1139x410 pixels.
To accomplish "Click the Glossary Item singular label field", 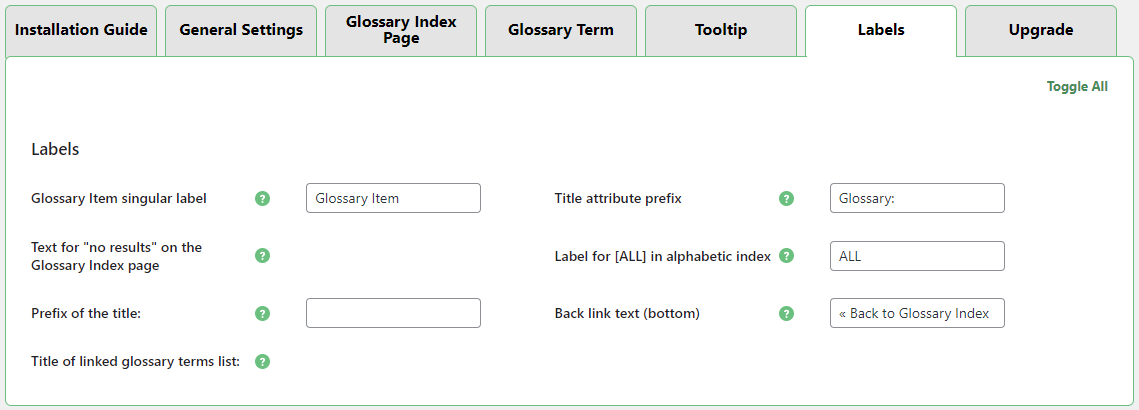I will pos(394,198).
